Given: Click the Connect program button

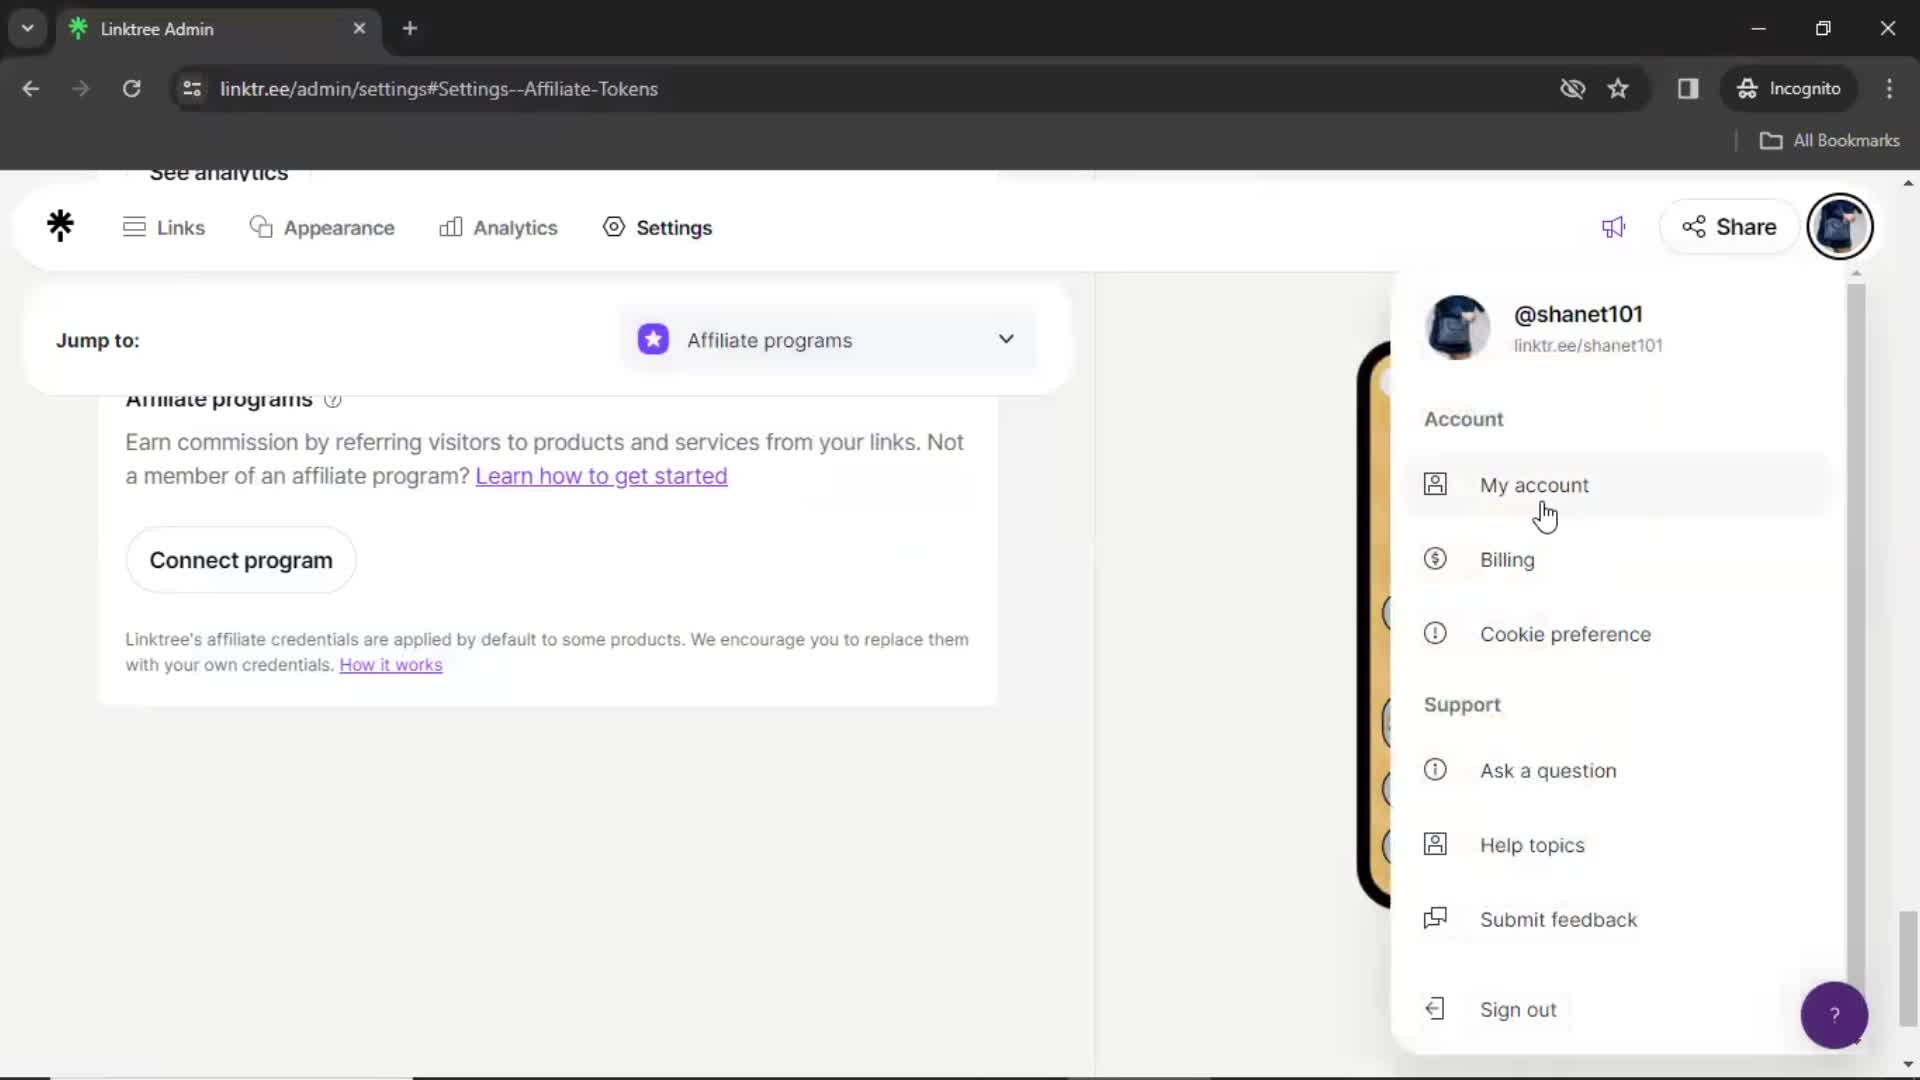Looking at the screenshot, I should point(241,559).
